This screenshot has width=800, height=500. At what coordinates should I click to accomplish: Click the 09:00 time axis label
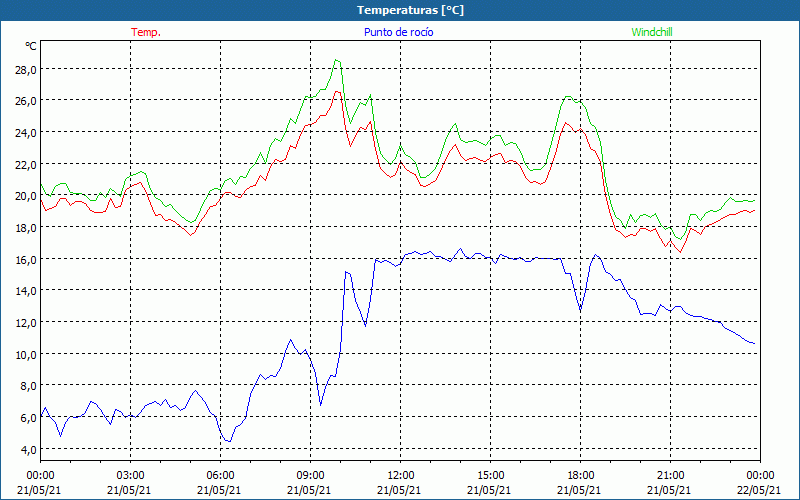pos(310,476)
